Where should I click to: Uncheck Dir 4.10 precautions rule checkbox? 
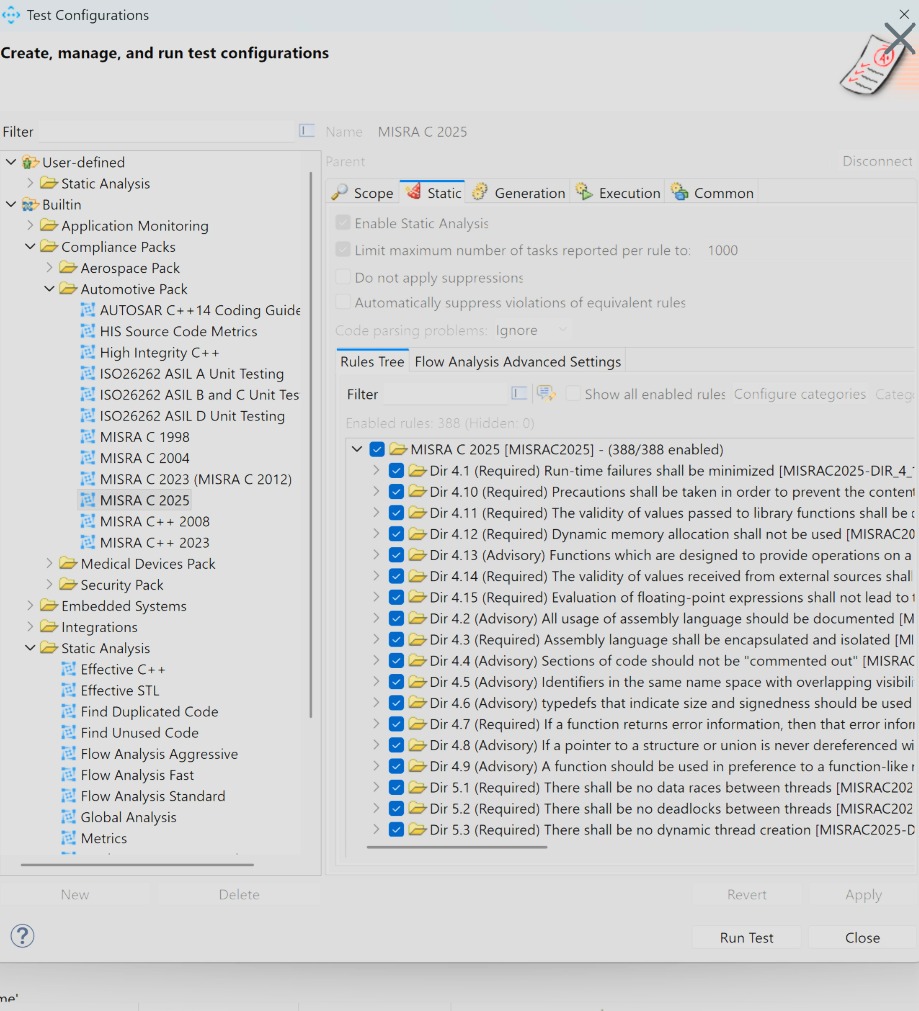pyautogui.click(x=397, y=491)
